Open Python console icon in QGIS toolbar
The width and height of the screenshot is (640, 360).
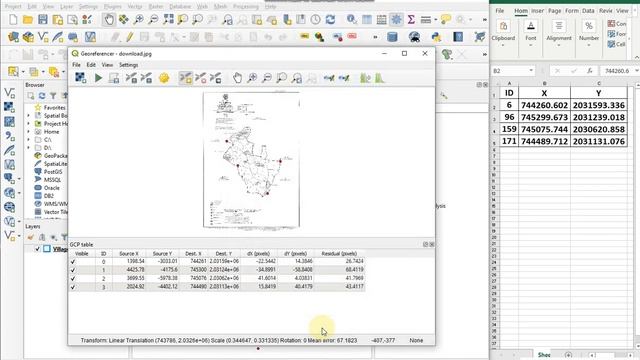436,37
